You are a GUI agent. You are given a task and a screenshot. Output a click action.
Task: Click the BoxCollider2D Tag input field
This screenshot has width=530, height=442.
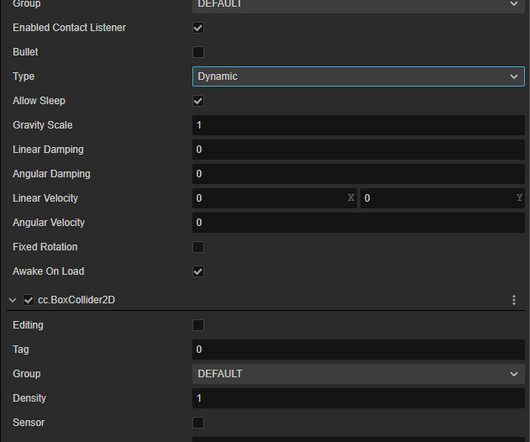(x=358, y=349)
